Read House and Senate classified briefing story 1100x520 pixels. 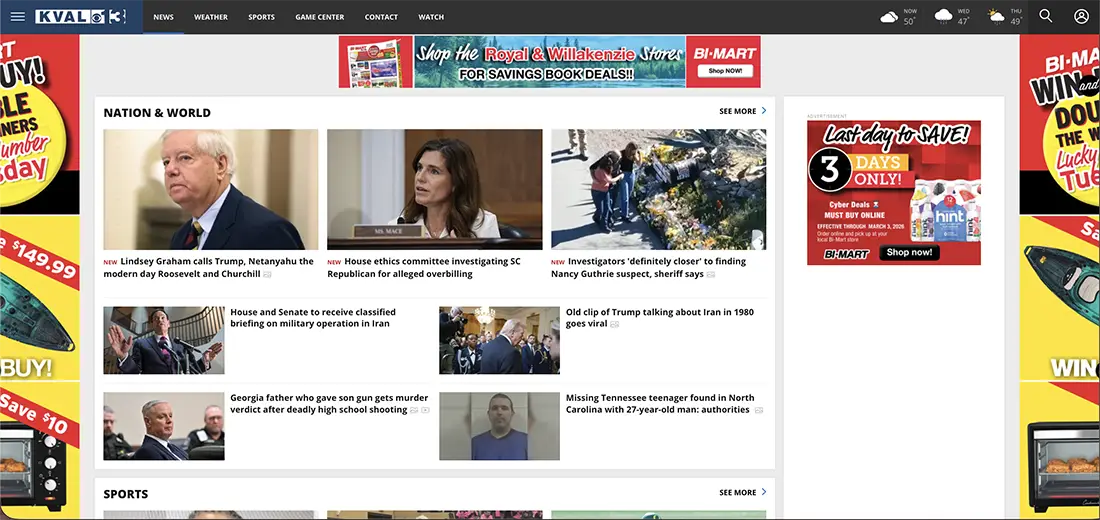(313, 318)
